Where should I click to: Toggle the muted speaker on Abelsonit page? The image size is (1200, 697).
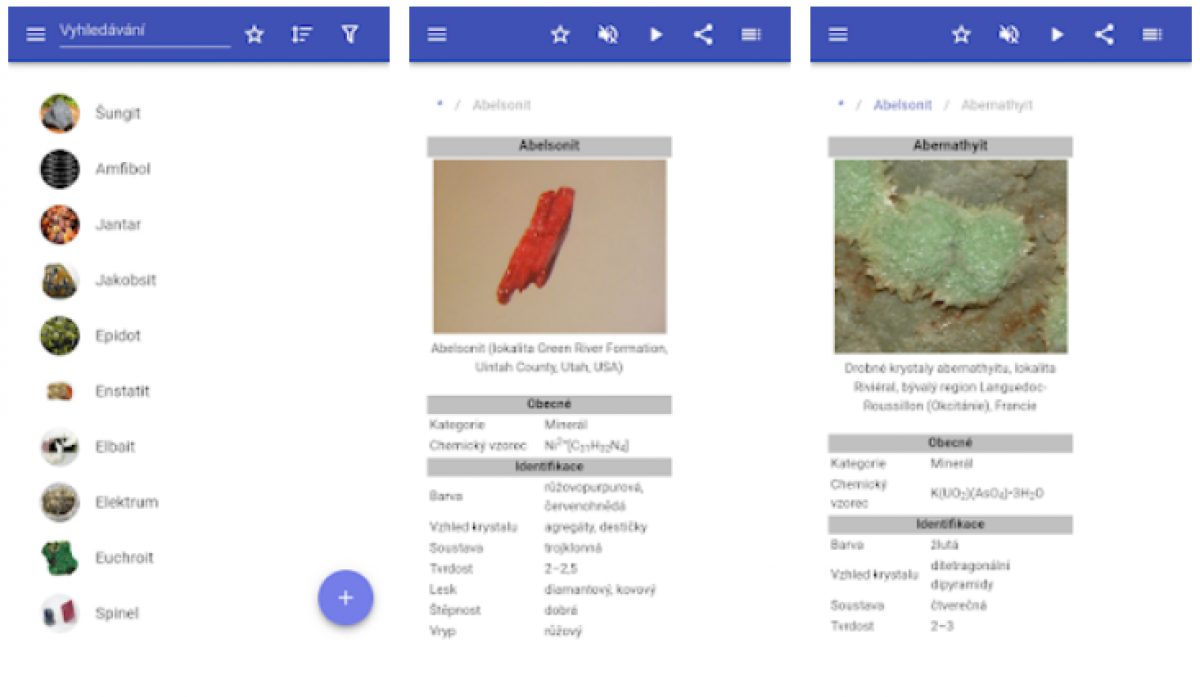tap(607, 35)
